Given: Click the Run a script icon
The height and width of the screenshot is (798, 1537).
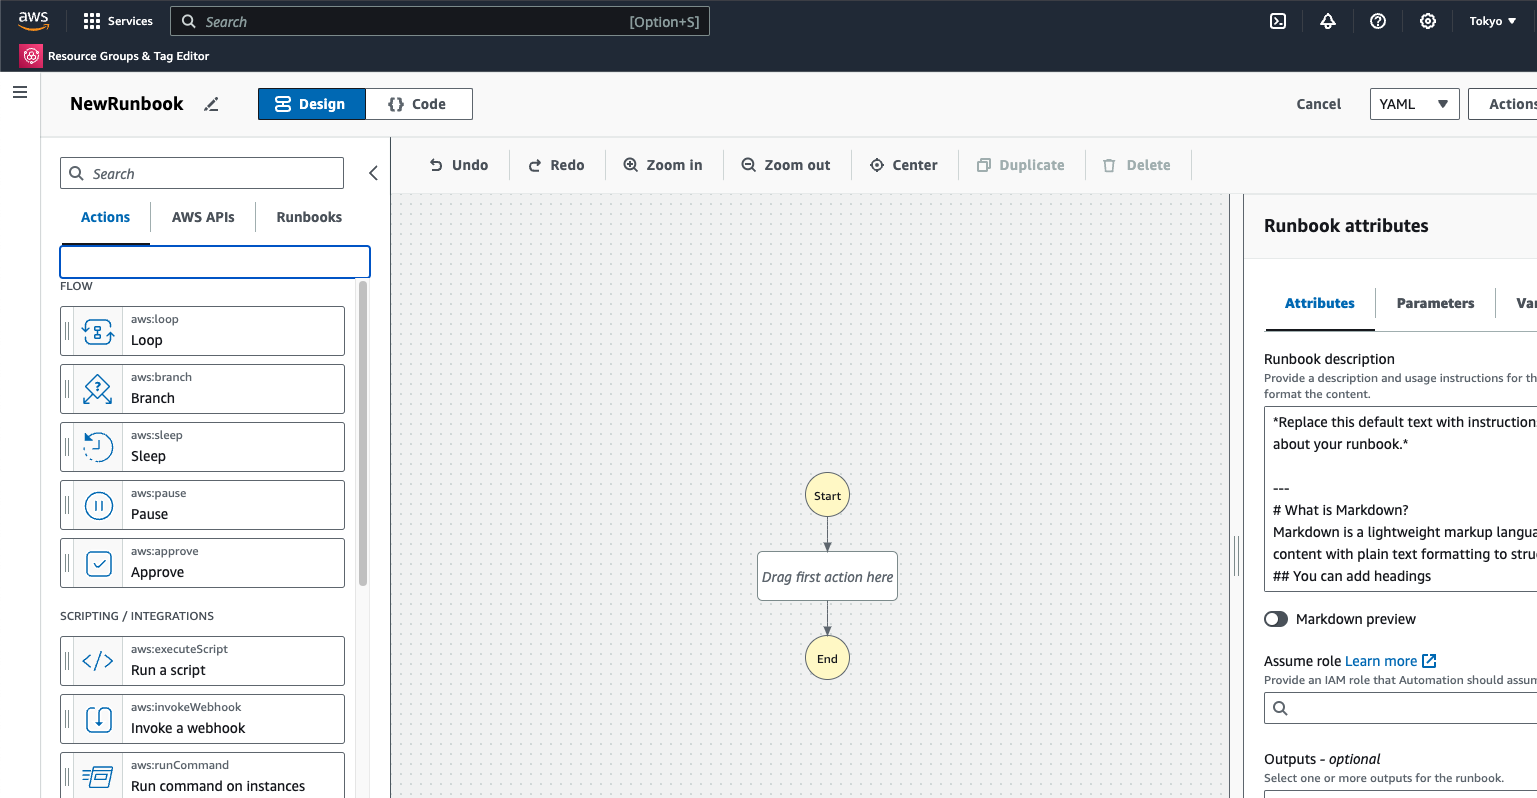Looking at the screenshot, I should click(x=98, y=661).
